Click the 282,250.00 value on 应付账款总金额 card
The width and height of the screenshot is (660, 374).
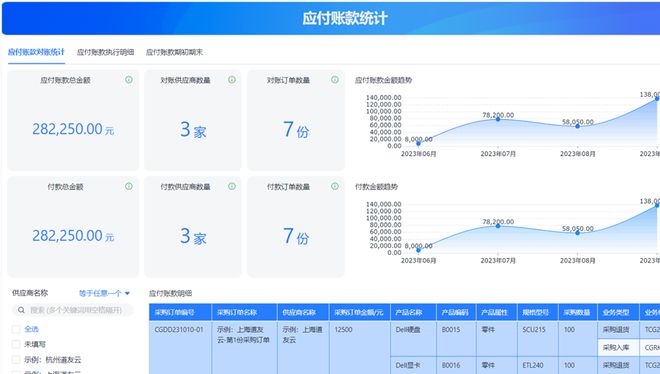coord(73,129)
